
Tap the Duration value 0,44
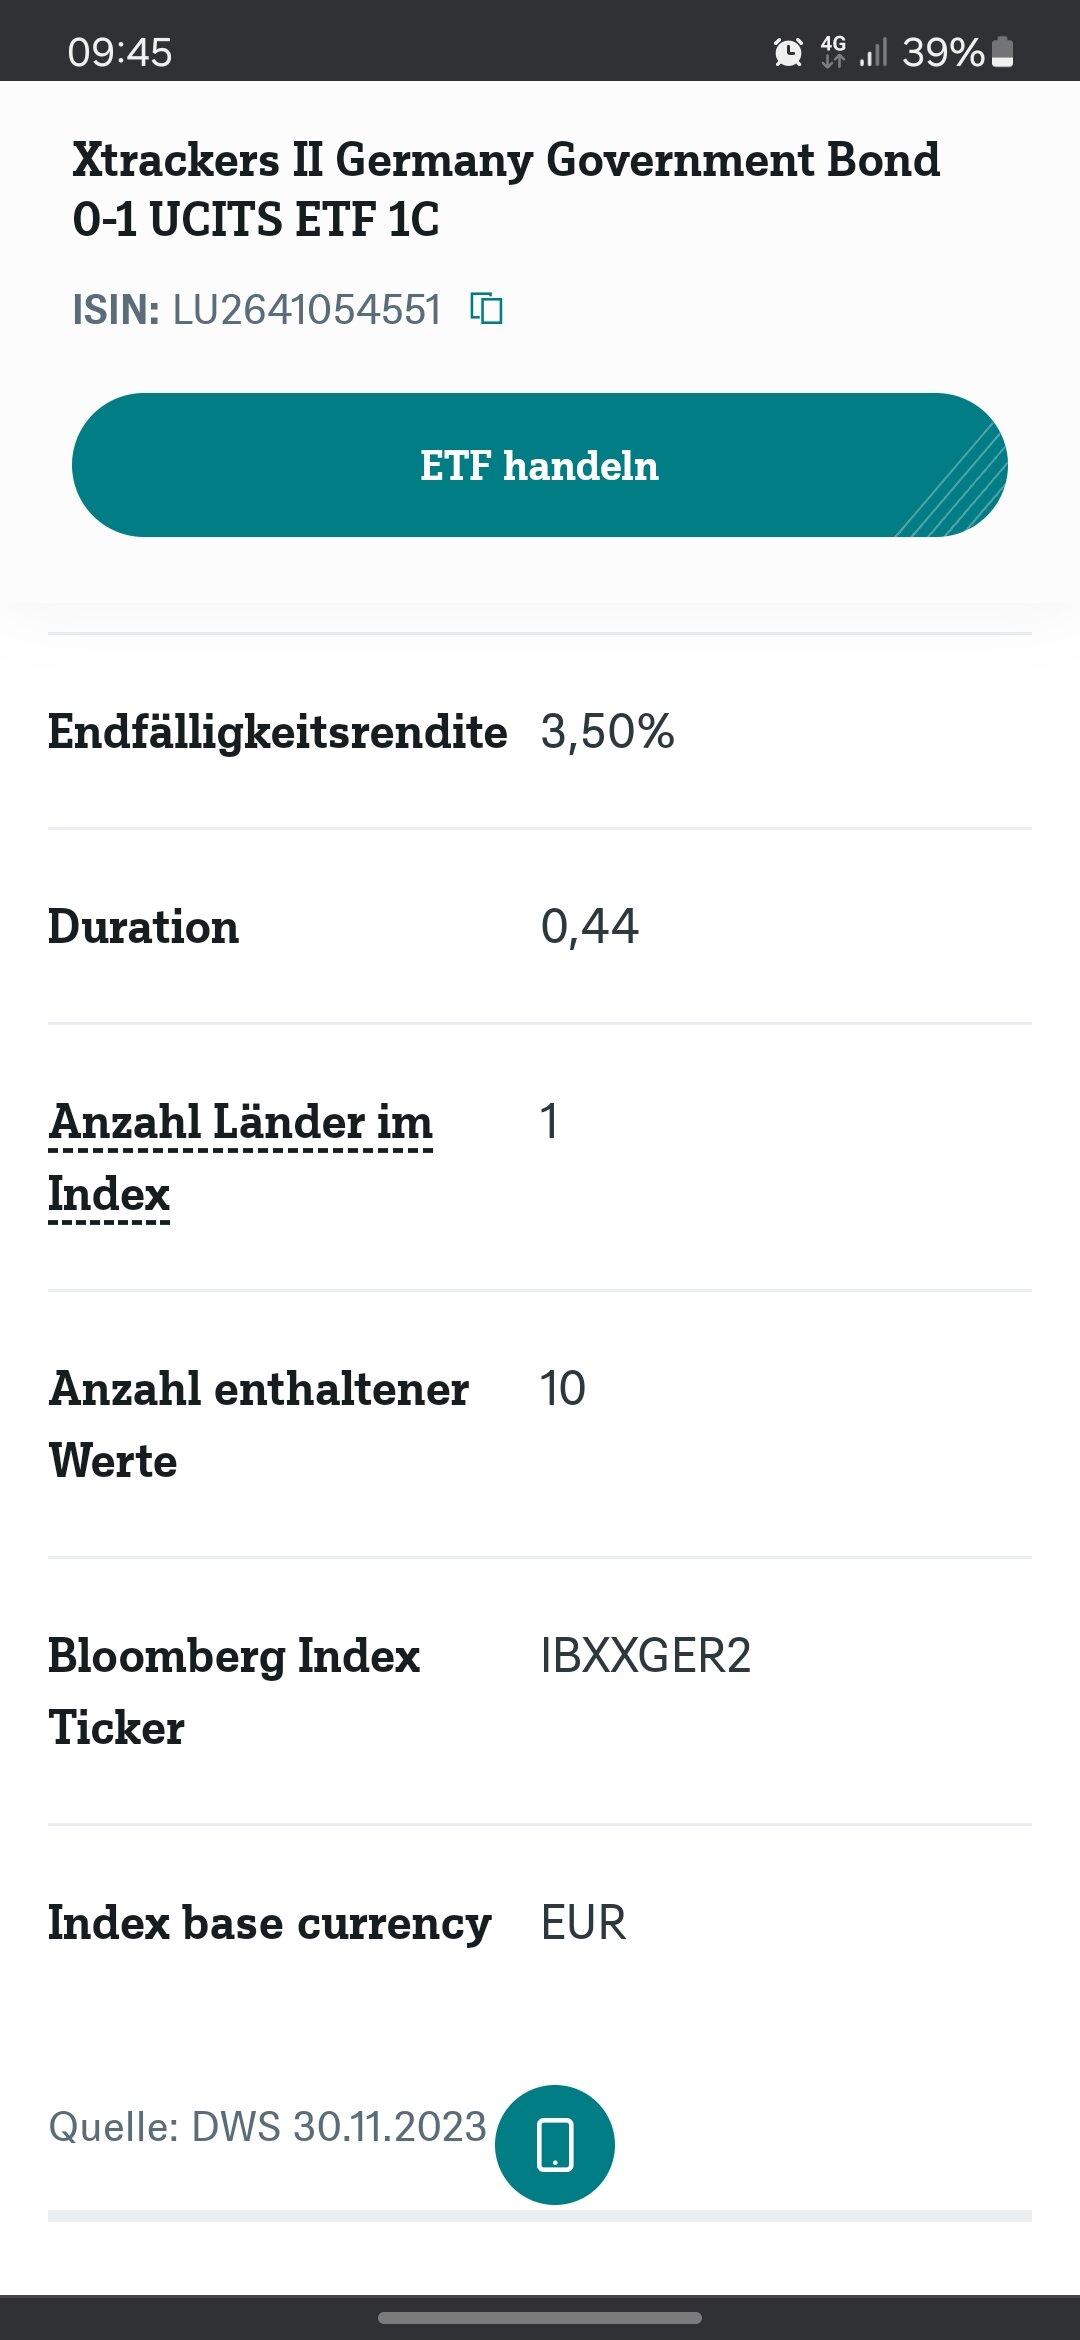pos(589,926)
